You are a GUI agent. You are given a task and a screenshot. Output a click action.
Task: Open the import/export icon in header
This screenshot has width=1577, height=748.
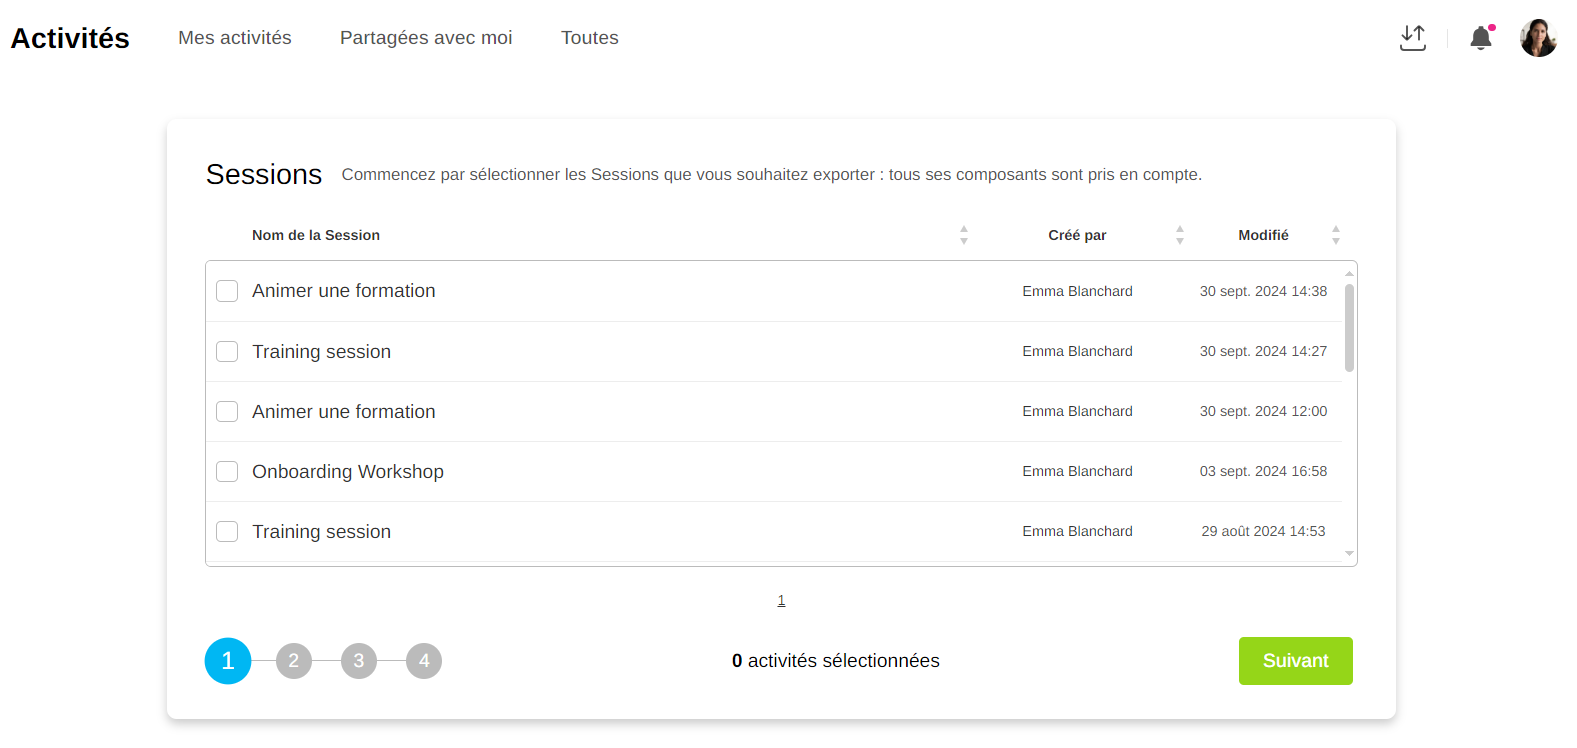1412,38
